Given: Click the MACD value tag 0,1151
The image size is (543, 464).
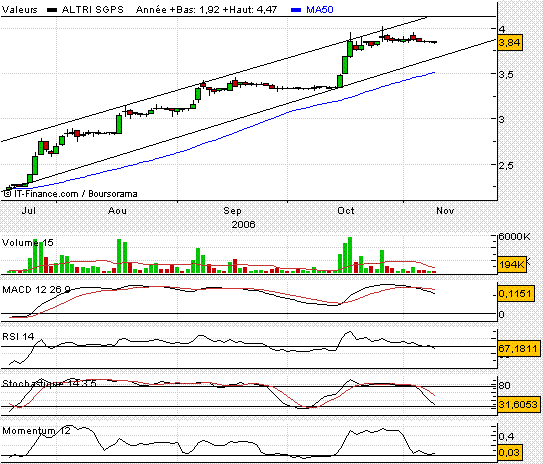Looking at the screenshot, I should point(515,294).
